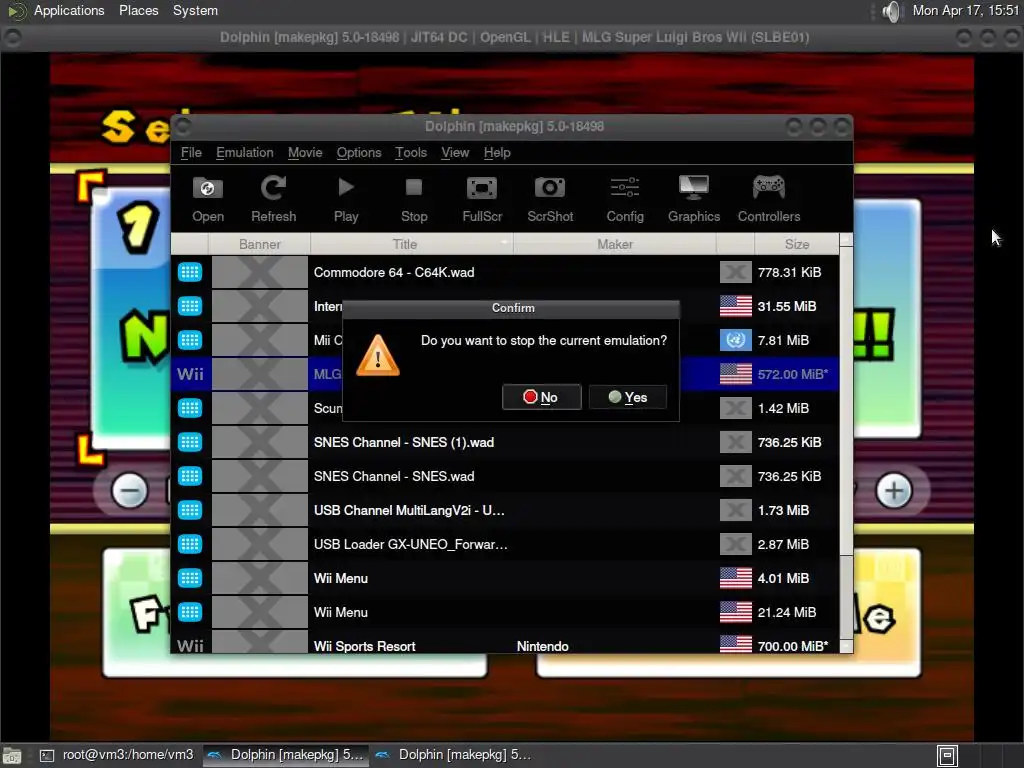Open the Help menu
1024x768 pixels.
point(497,152)
